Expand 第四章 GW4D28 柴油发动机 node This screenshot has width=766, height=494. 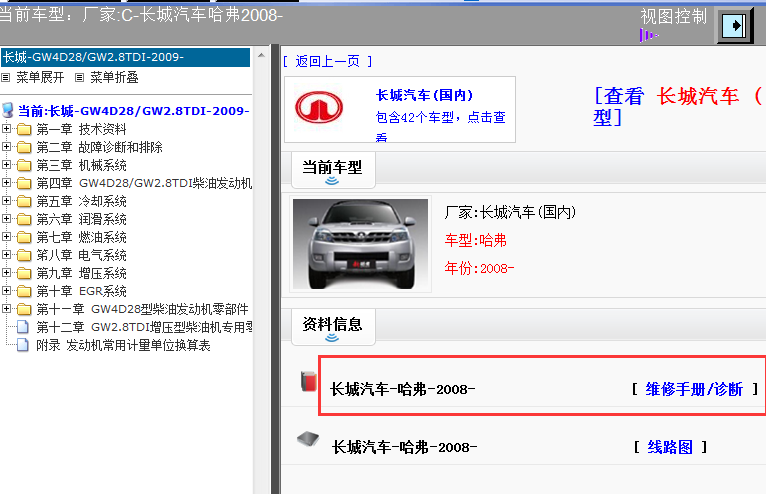(6, 183)
